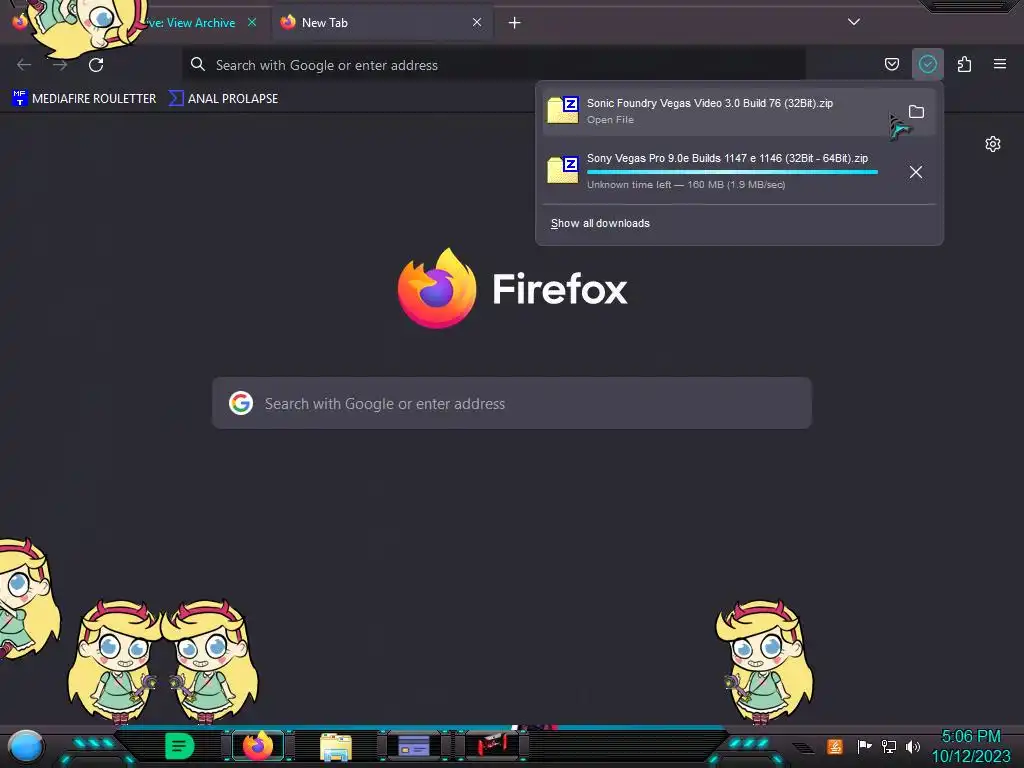Go back using the back arrow
The image size is (1024, 768).
24,65
